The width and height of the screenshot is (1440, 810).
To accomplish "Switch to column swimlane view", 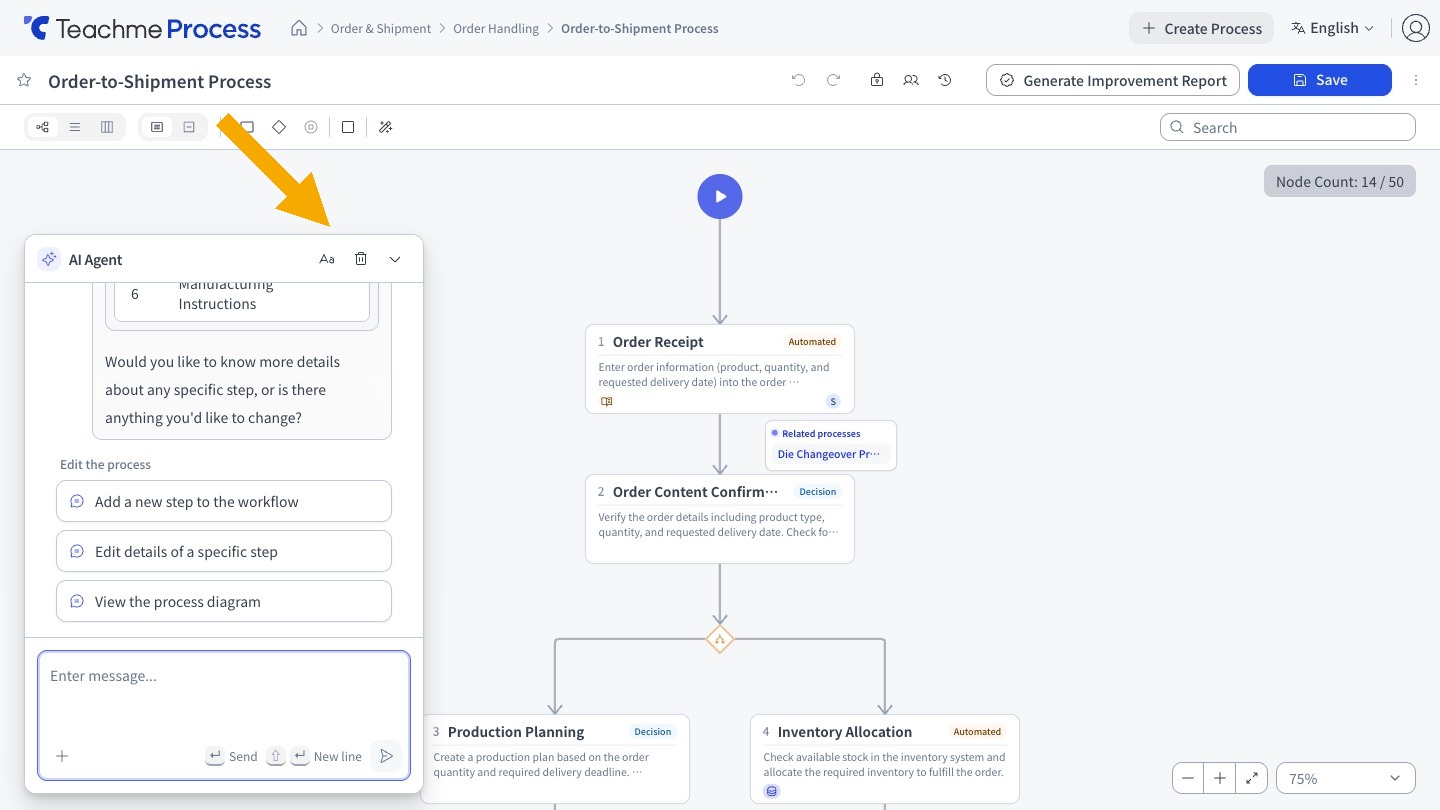I will (x=107, y=127).
